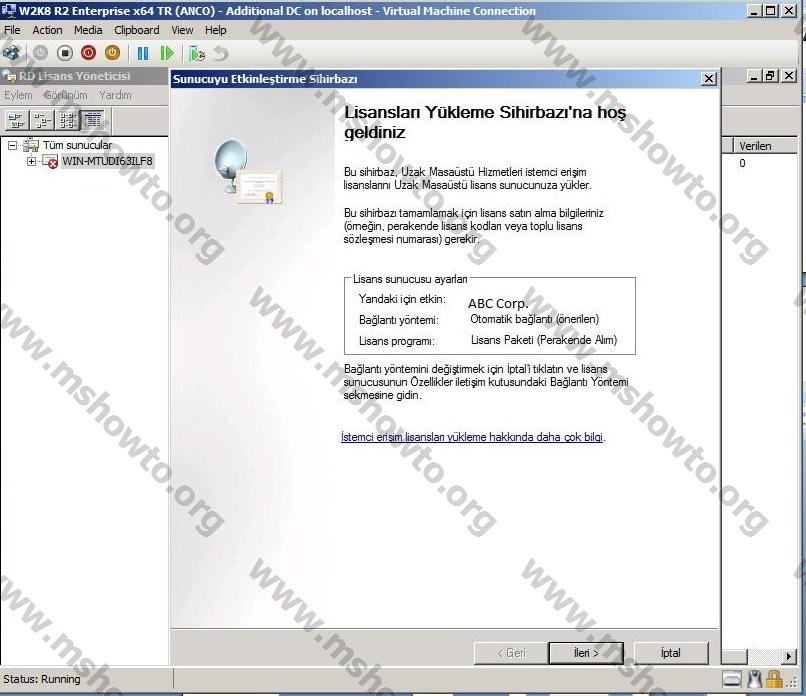Open the Eylem menu in RD Lisans Yöneticisi
This screenshot has width=806, height=696.
pos(18,95)
